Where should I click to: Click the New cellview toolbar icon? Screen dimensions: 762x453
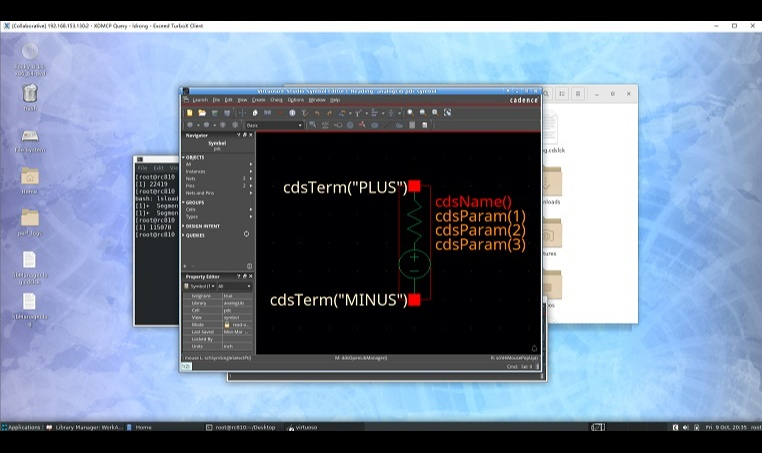tap(190, 113)
